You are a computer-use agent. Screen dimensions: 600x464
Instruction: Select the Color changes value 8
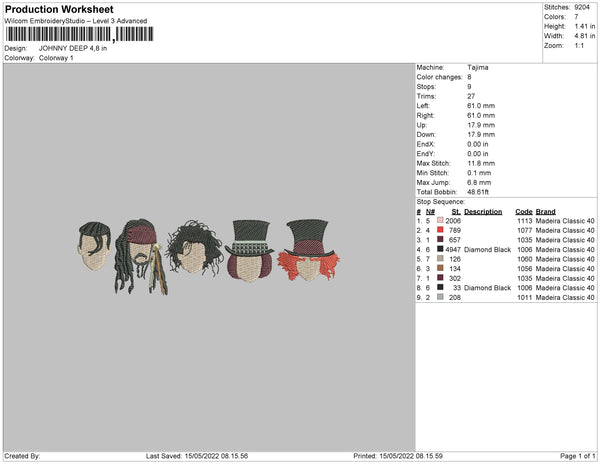(469, 77)
